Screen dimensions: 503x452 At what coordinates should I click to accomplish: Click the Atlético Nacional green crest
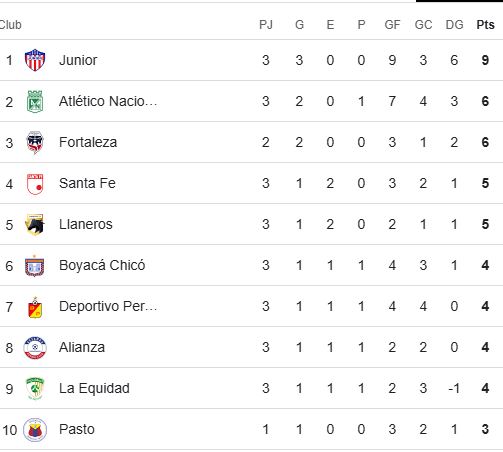click(35, 101)
